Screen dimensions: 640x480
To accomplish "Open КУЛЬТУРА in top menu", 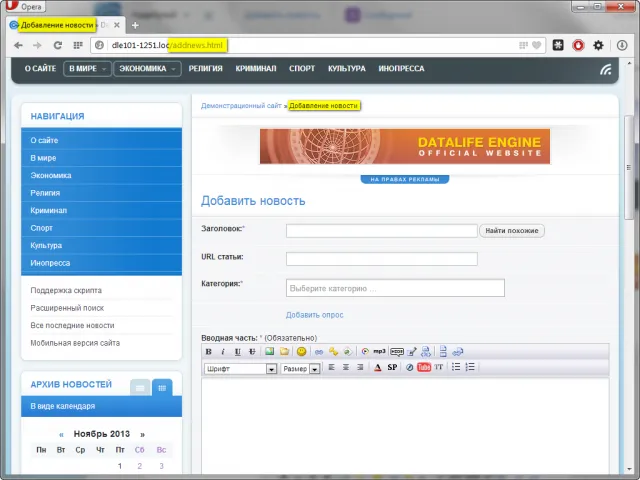I will click(x=347, y=69).
